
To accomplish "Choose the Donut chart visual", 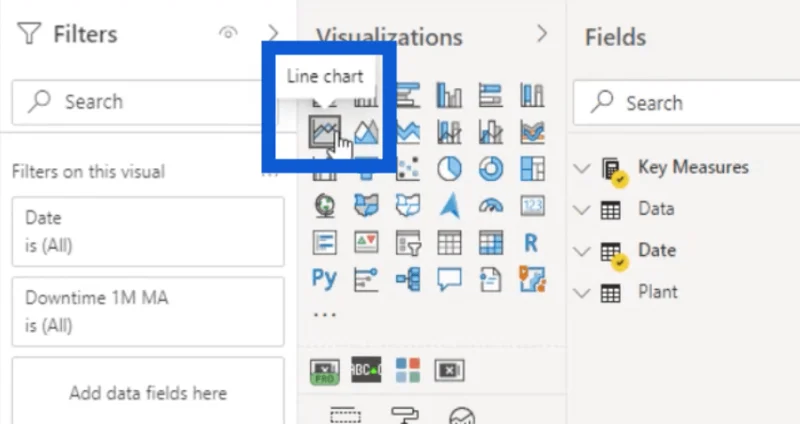I will (x=490, y=169).
